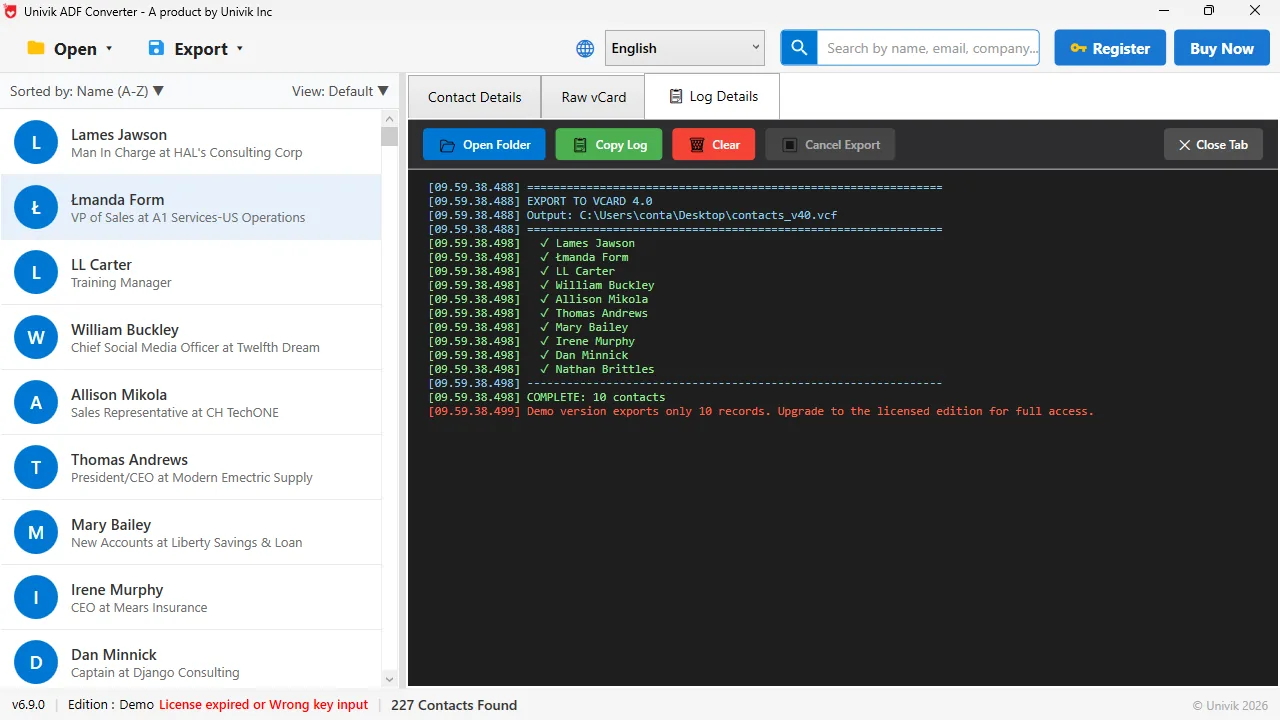Click the Ł avatar for Łmanda Form
The height and width of the screenshot is (720, 1280).
[36, 208]
